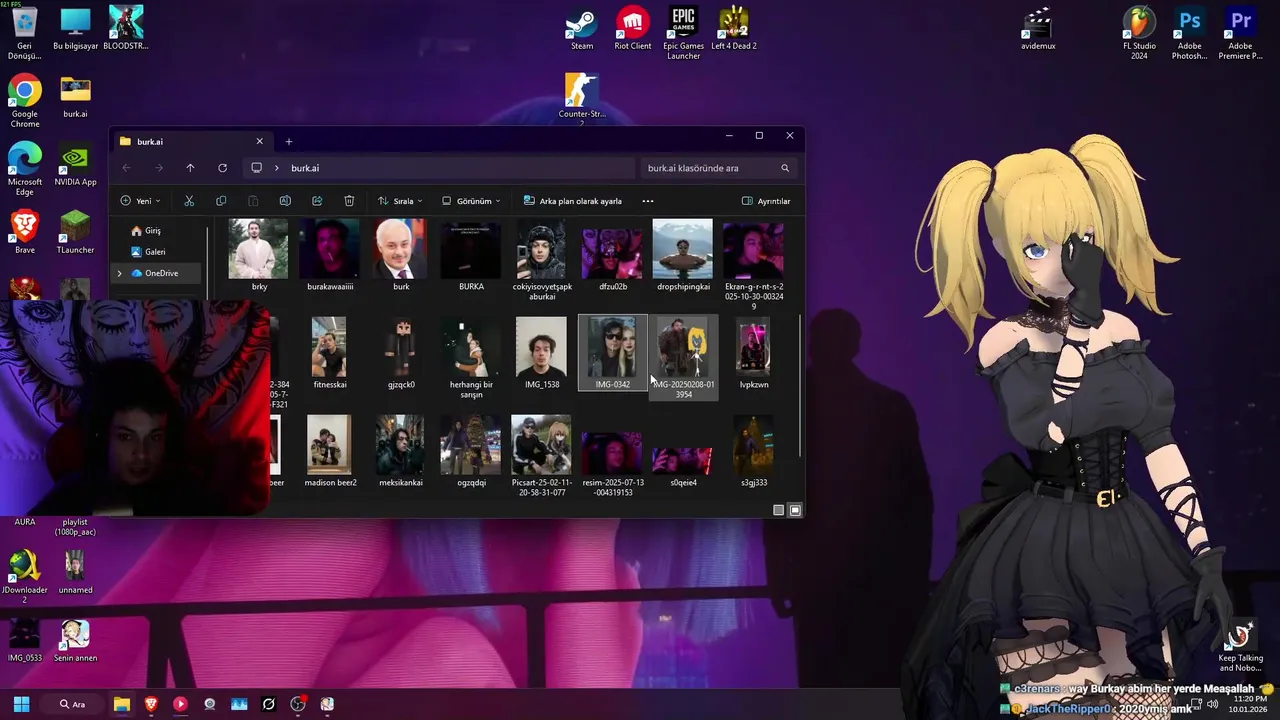Open the BLOODSTRIKE desktop shortcut
This screenshot has width=1280, height=720.
[126, 29]
